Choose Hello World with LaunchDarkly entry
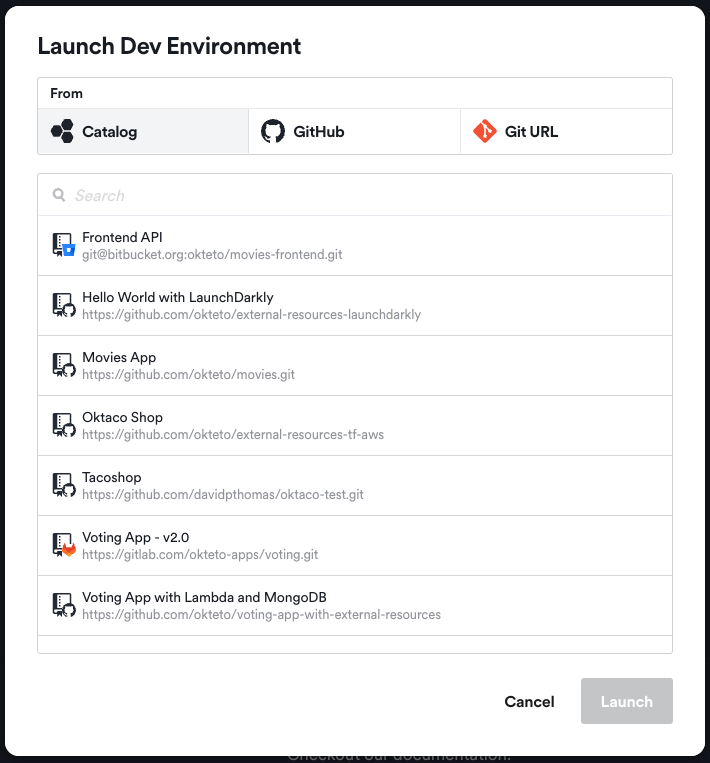 355,306
